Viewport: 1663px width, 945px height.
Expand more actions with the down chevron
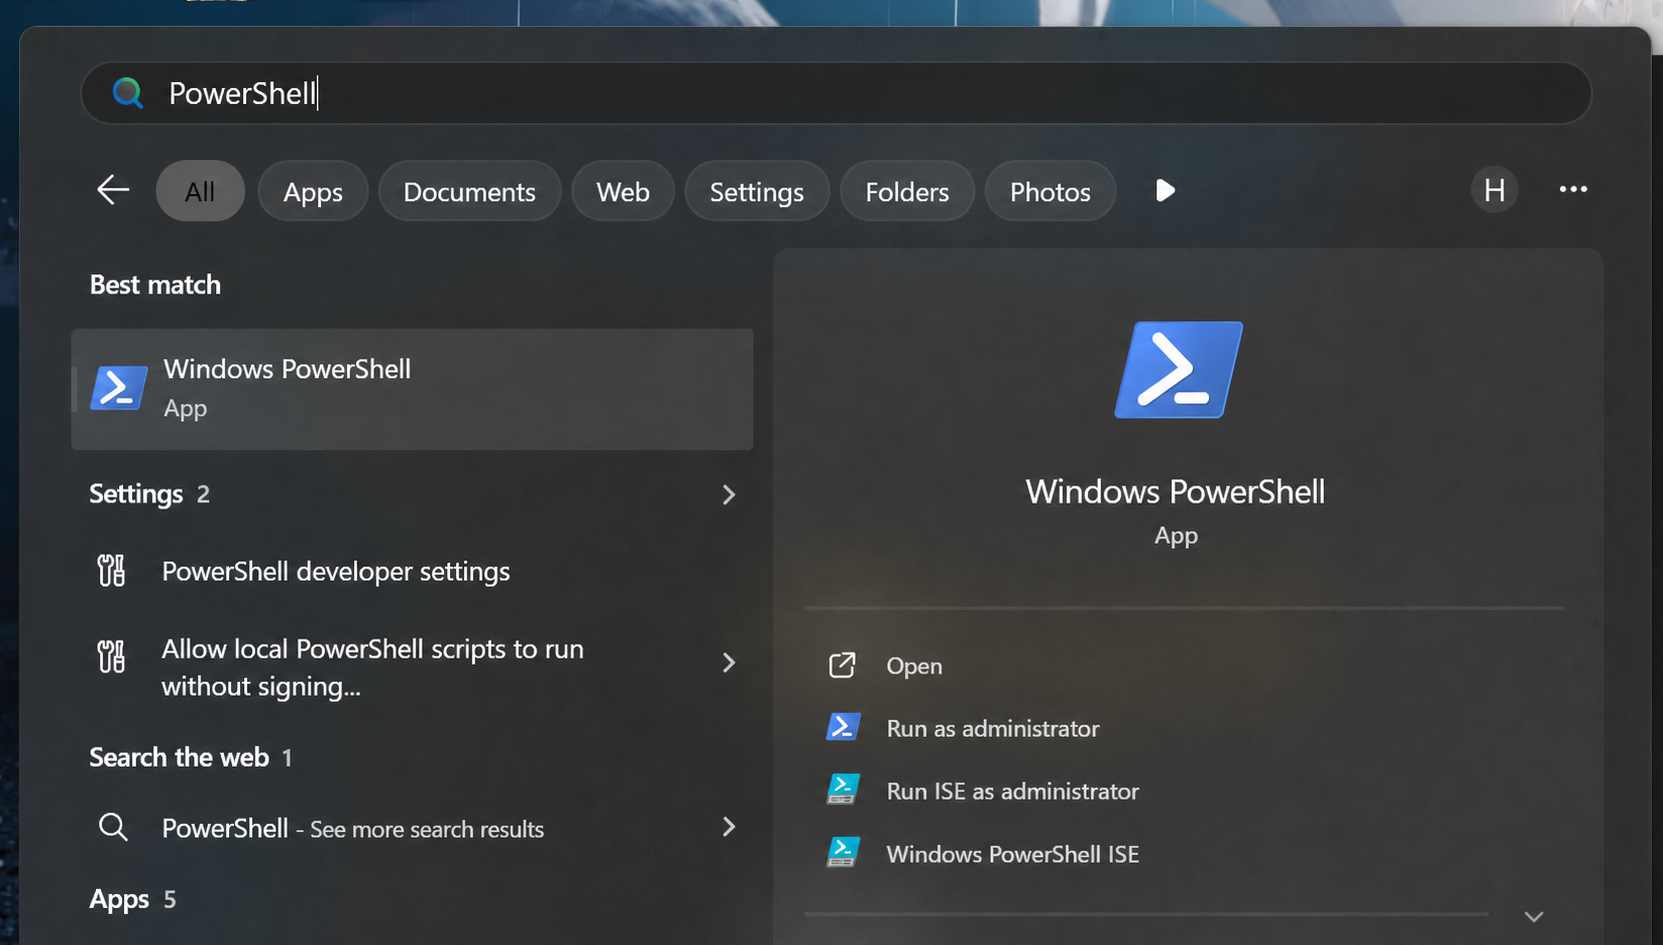(1534, 916)
